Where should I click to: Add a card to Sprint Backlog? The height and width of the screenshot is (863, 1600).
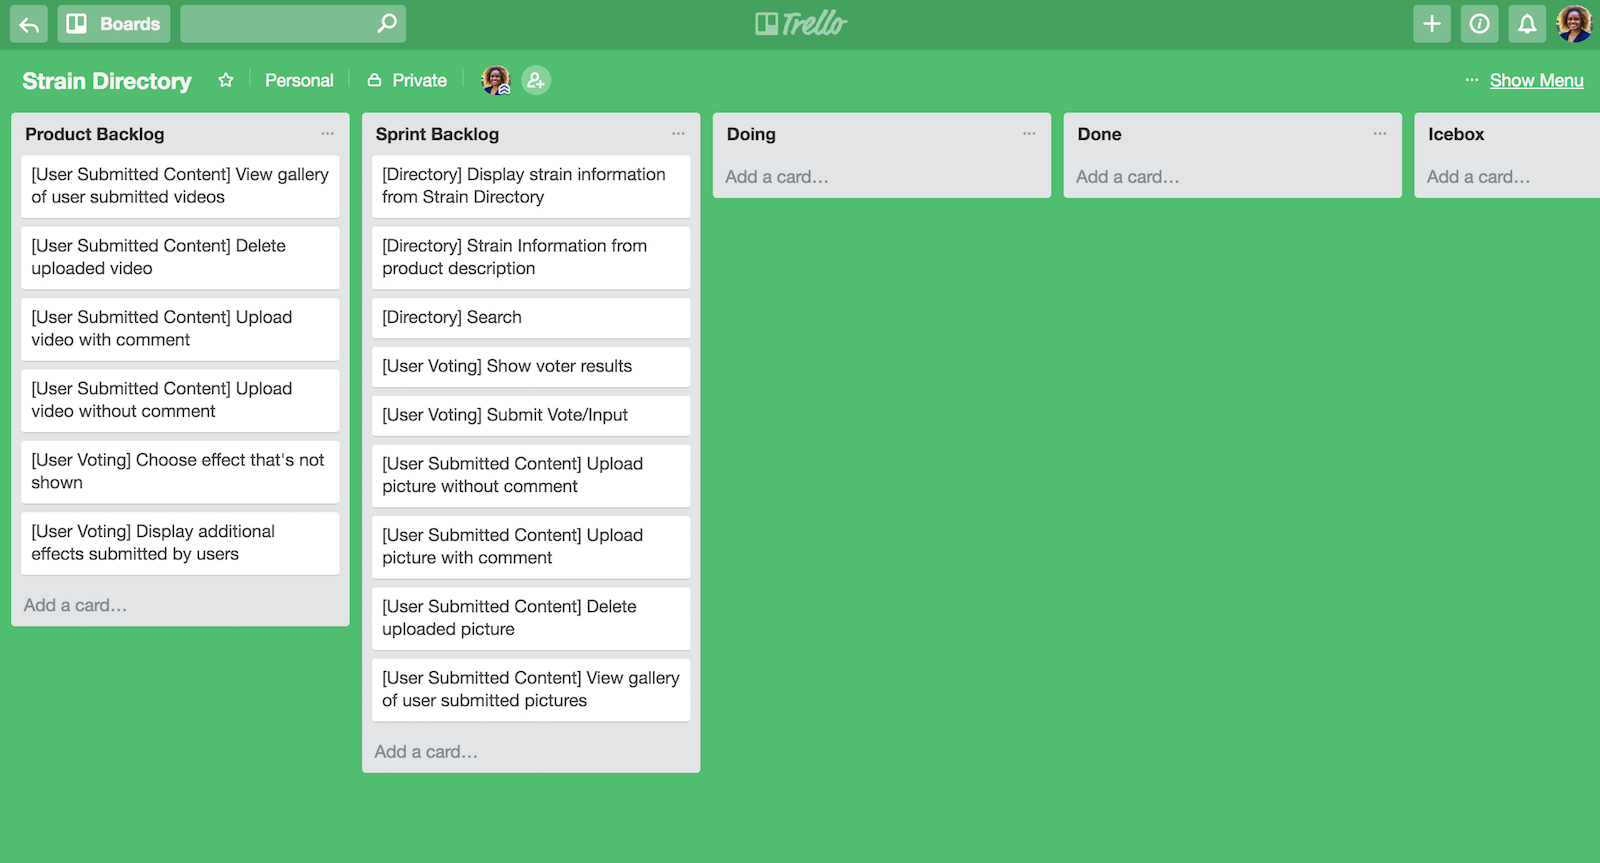tap(426, 752)
